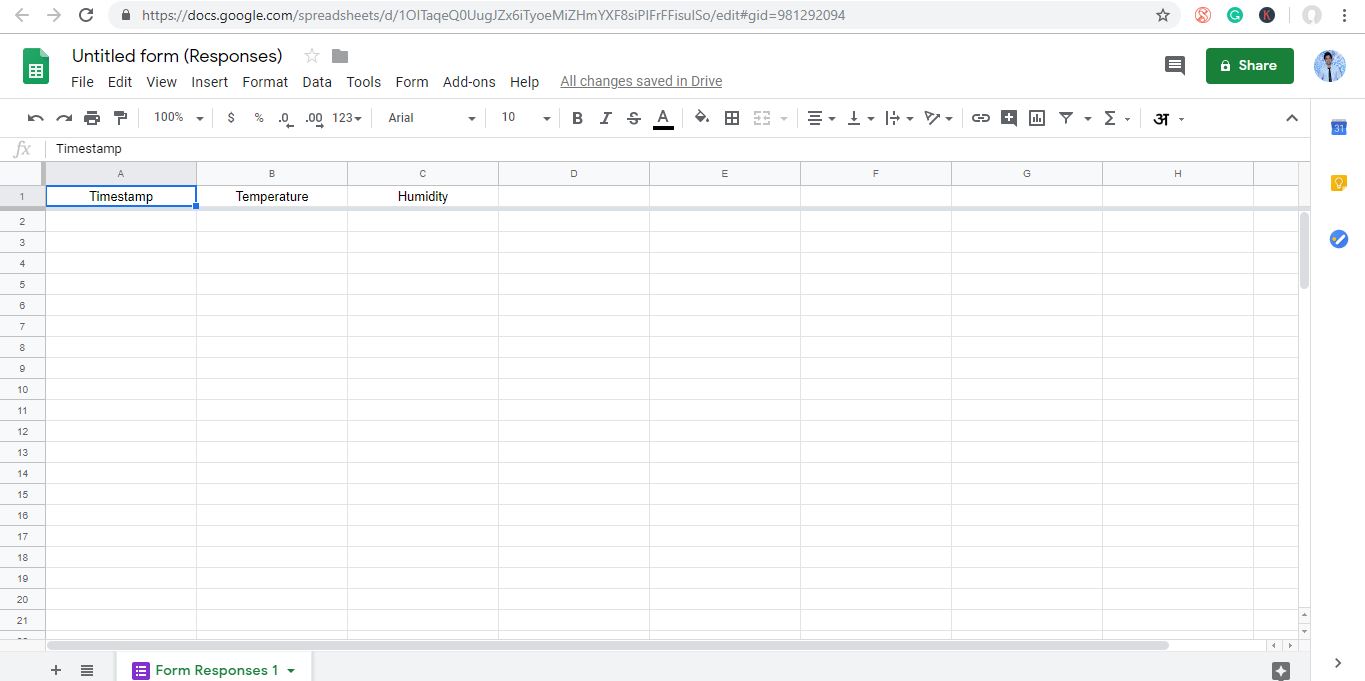Expand the Arial font dropdown
This screenshot has width=1365, height=681.
coord(432,118)
